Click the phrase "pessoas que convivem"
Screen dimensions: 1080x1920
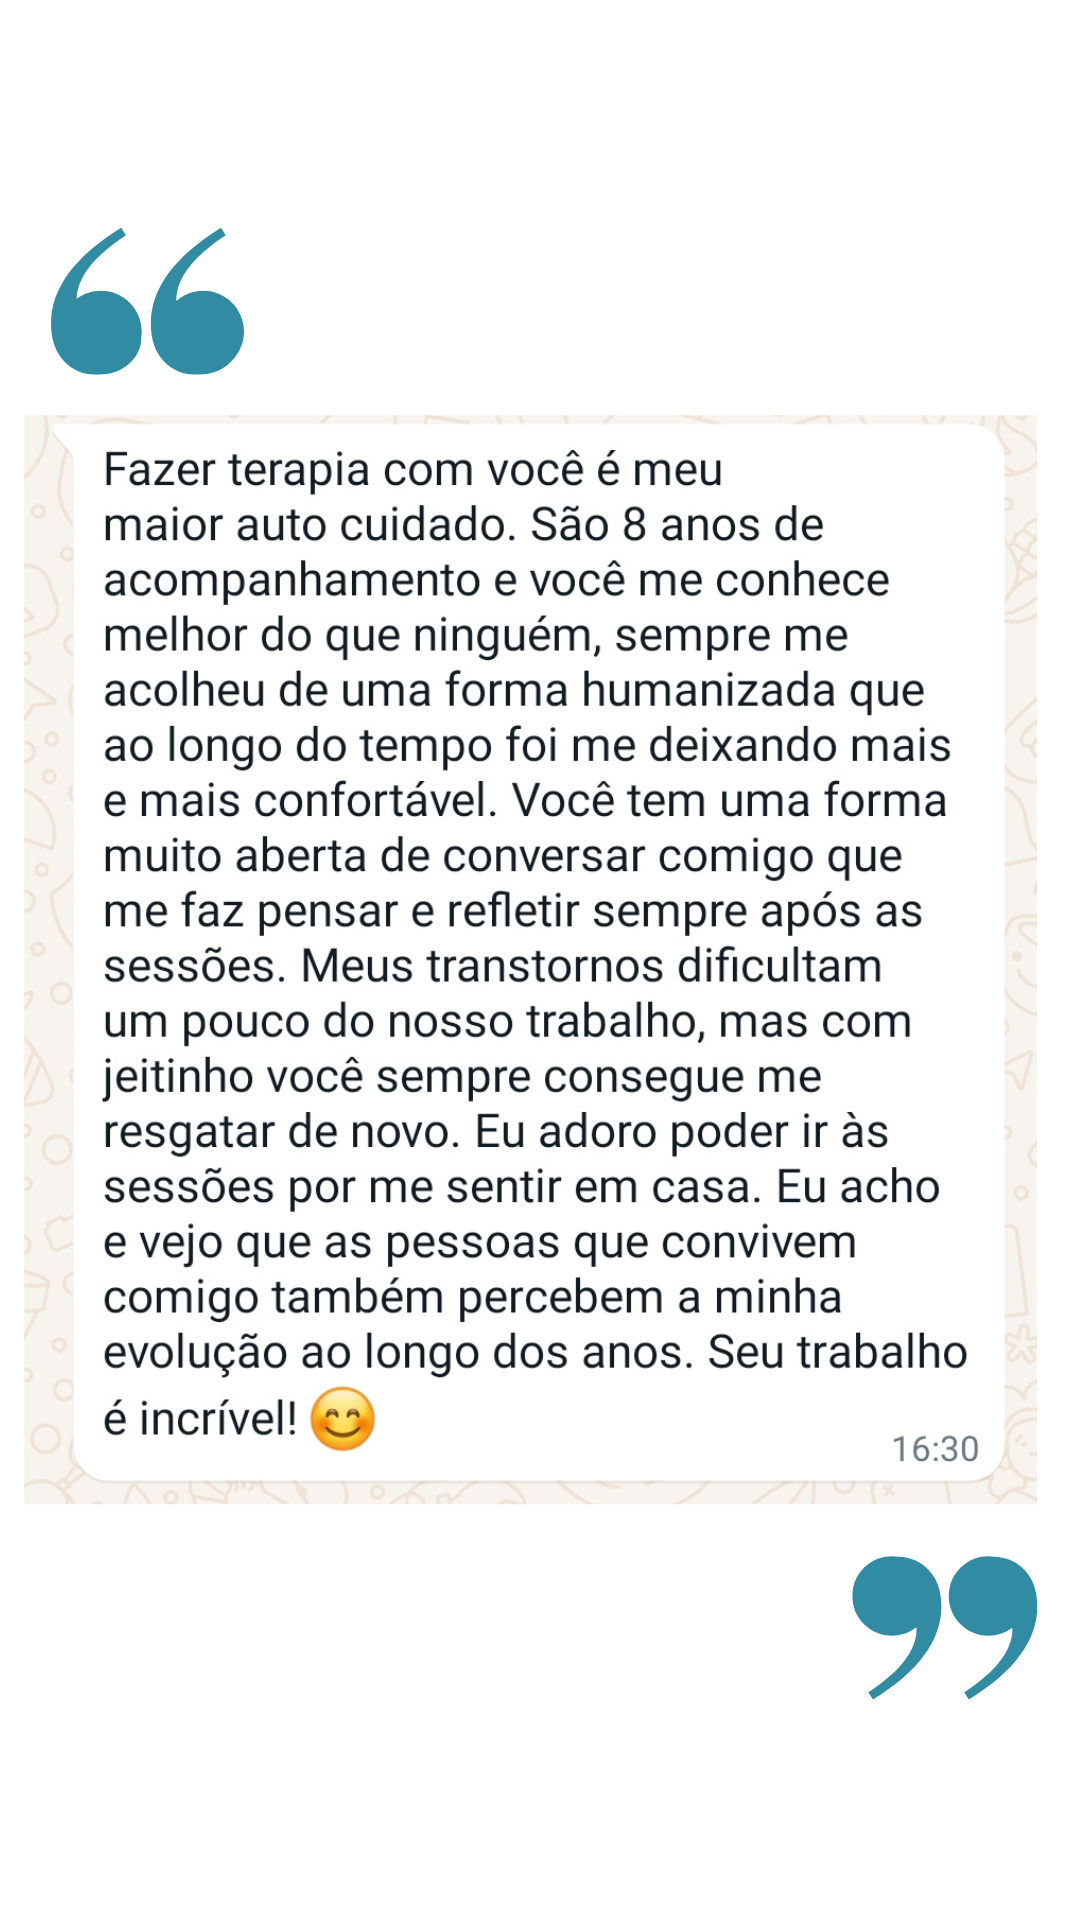pyautogui.click(x=621, y=1242)
